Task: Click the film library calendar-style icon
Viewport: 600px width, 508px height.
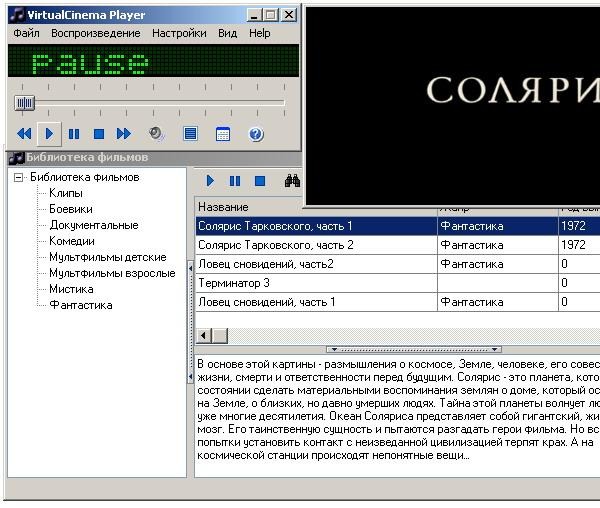Action: tap(223, 134)
